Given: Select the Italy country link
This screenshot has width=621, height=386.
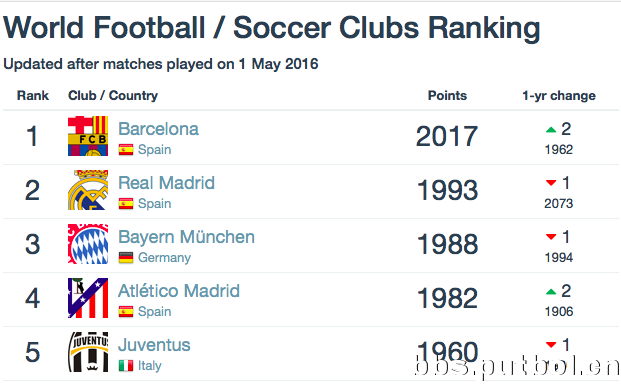Looking at the screenshot, I should click(150, 366).
